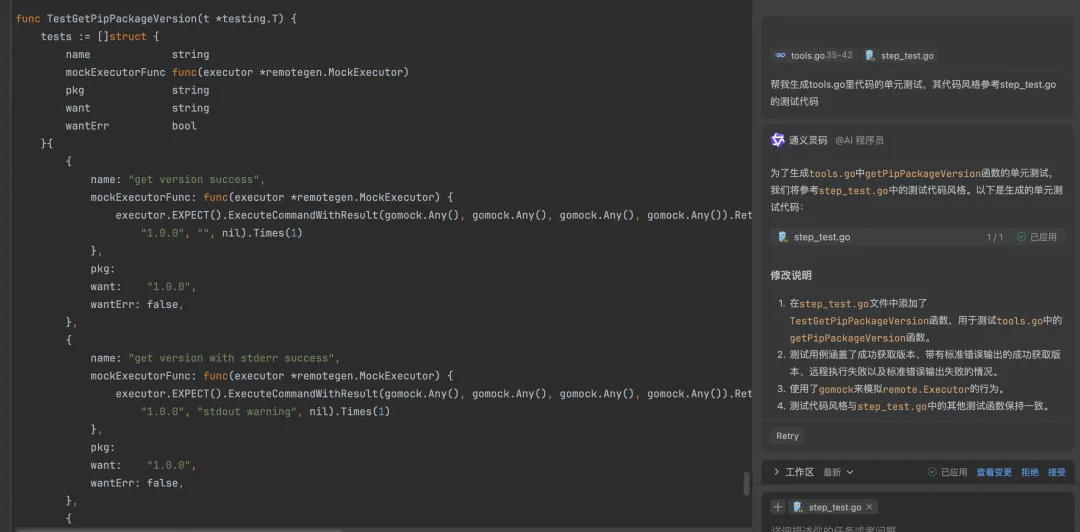The width and height of the screenshot is (1080, 532).
Task: Click the editor vertical scrollbar thumb
Action: (x=746, y=484)
